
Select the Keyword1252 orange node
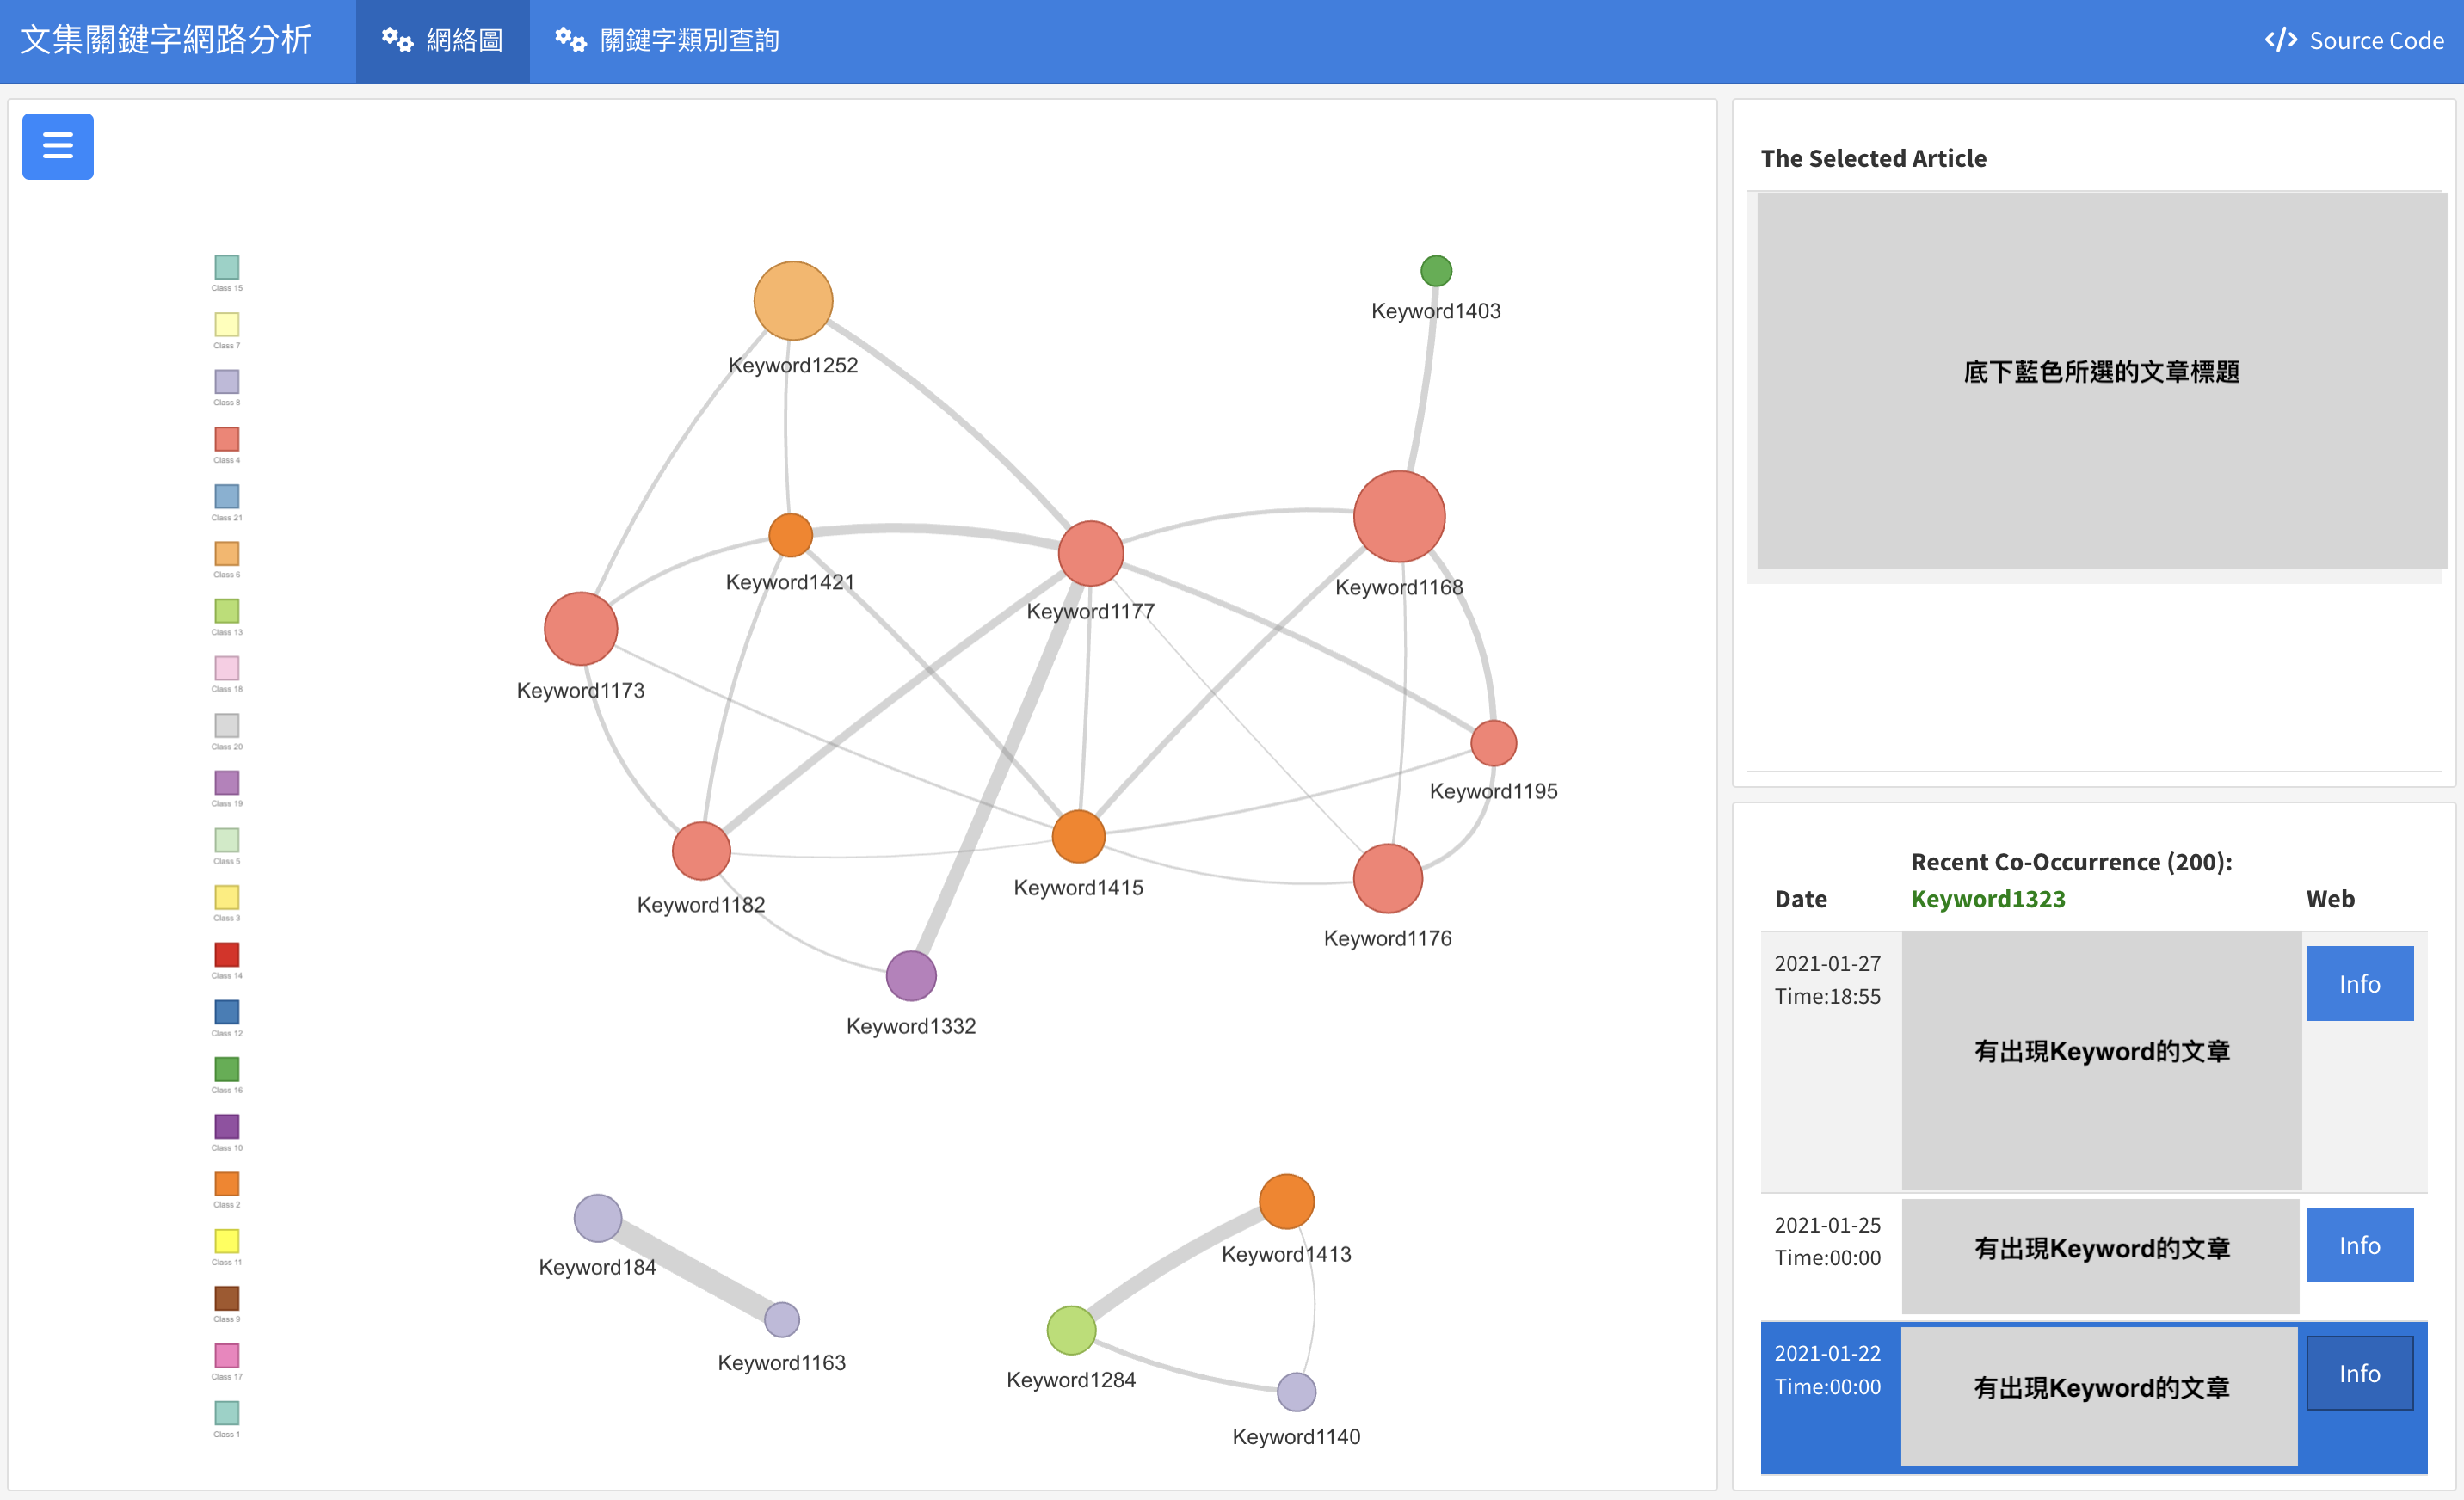[792, 300]
